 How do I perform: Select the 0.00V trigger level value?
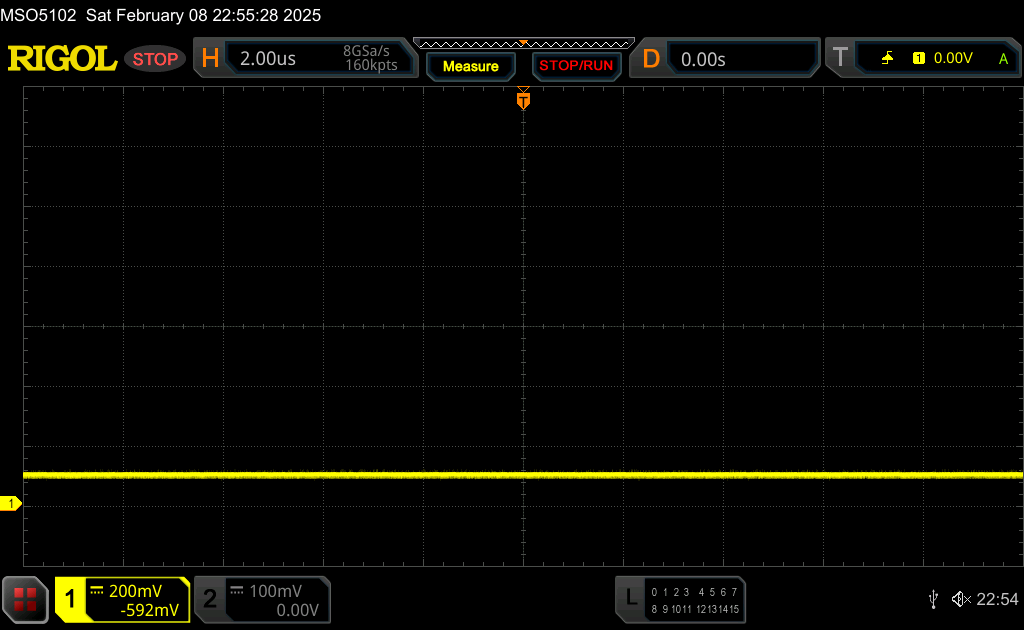pyautogui.click(x=953, y=58)
